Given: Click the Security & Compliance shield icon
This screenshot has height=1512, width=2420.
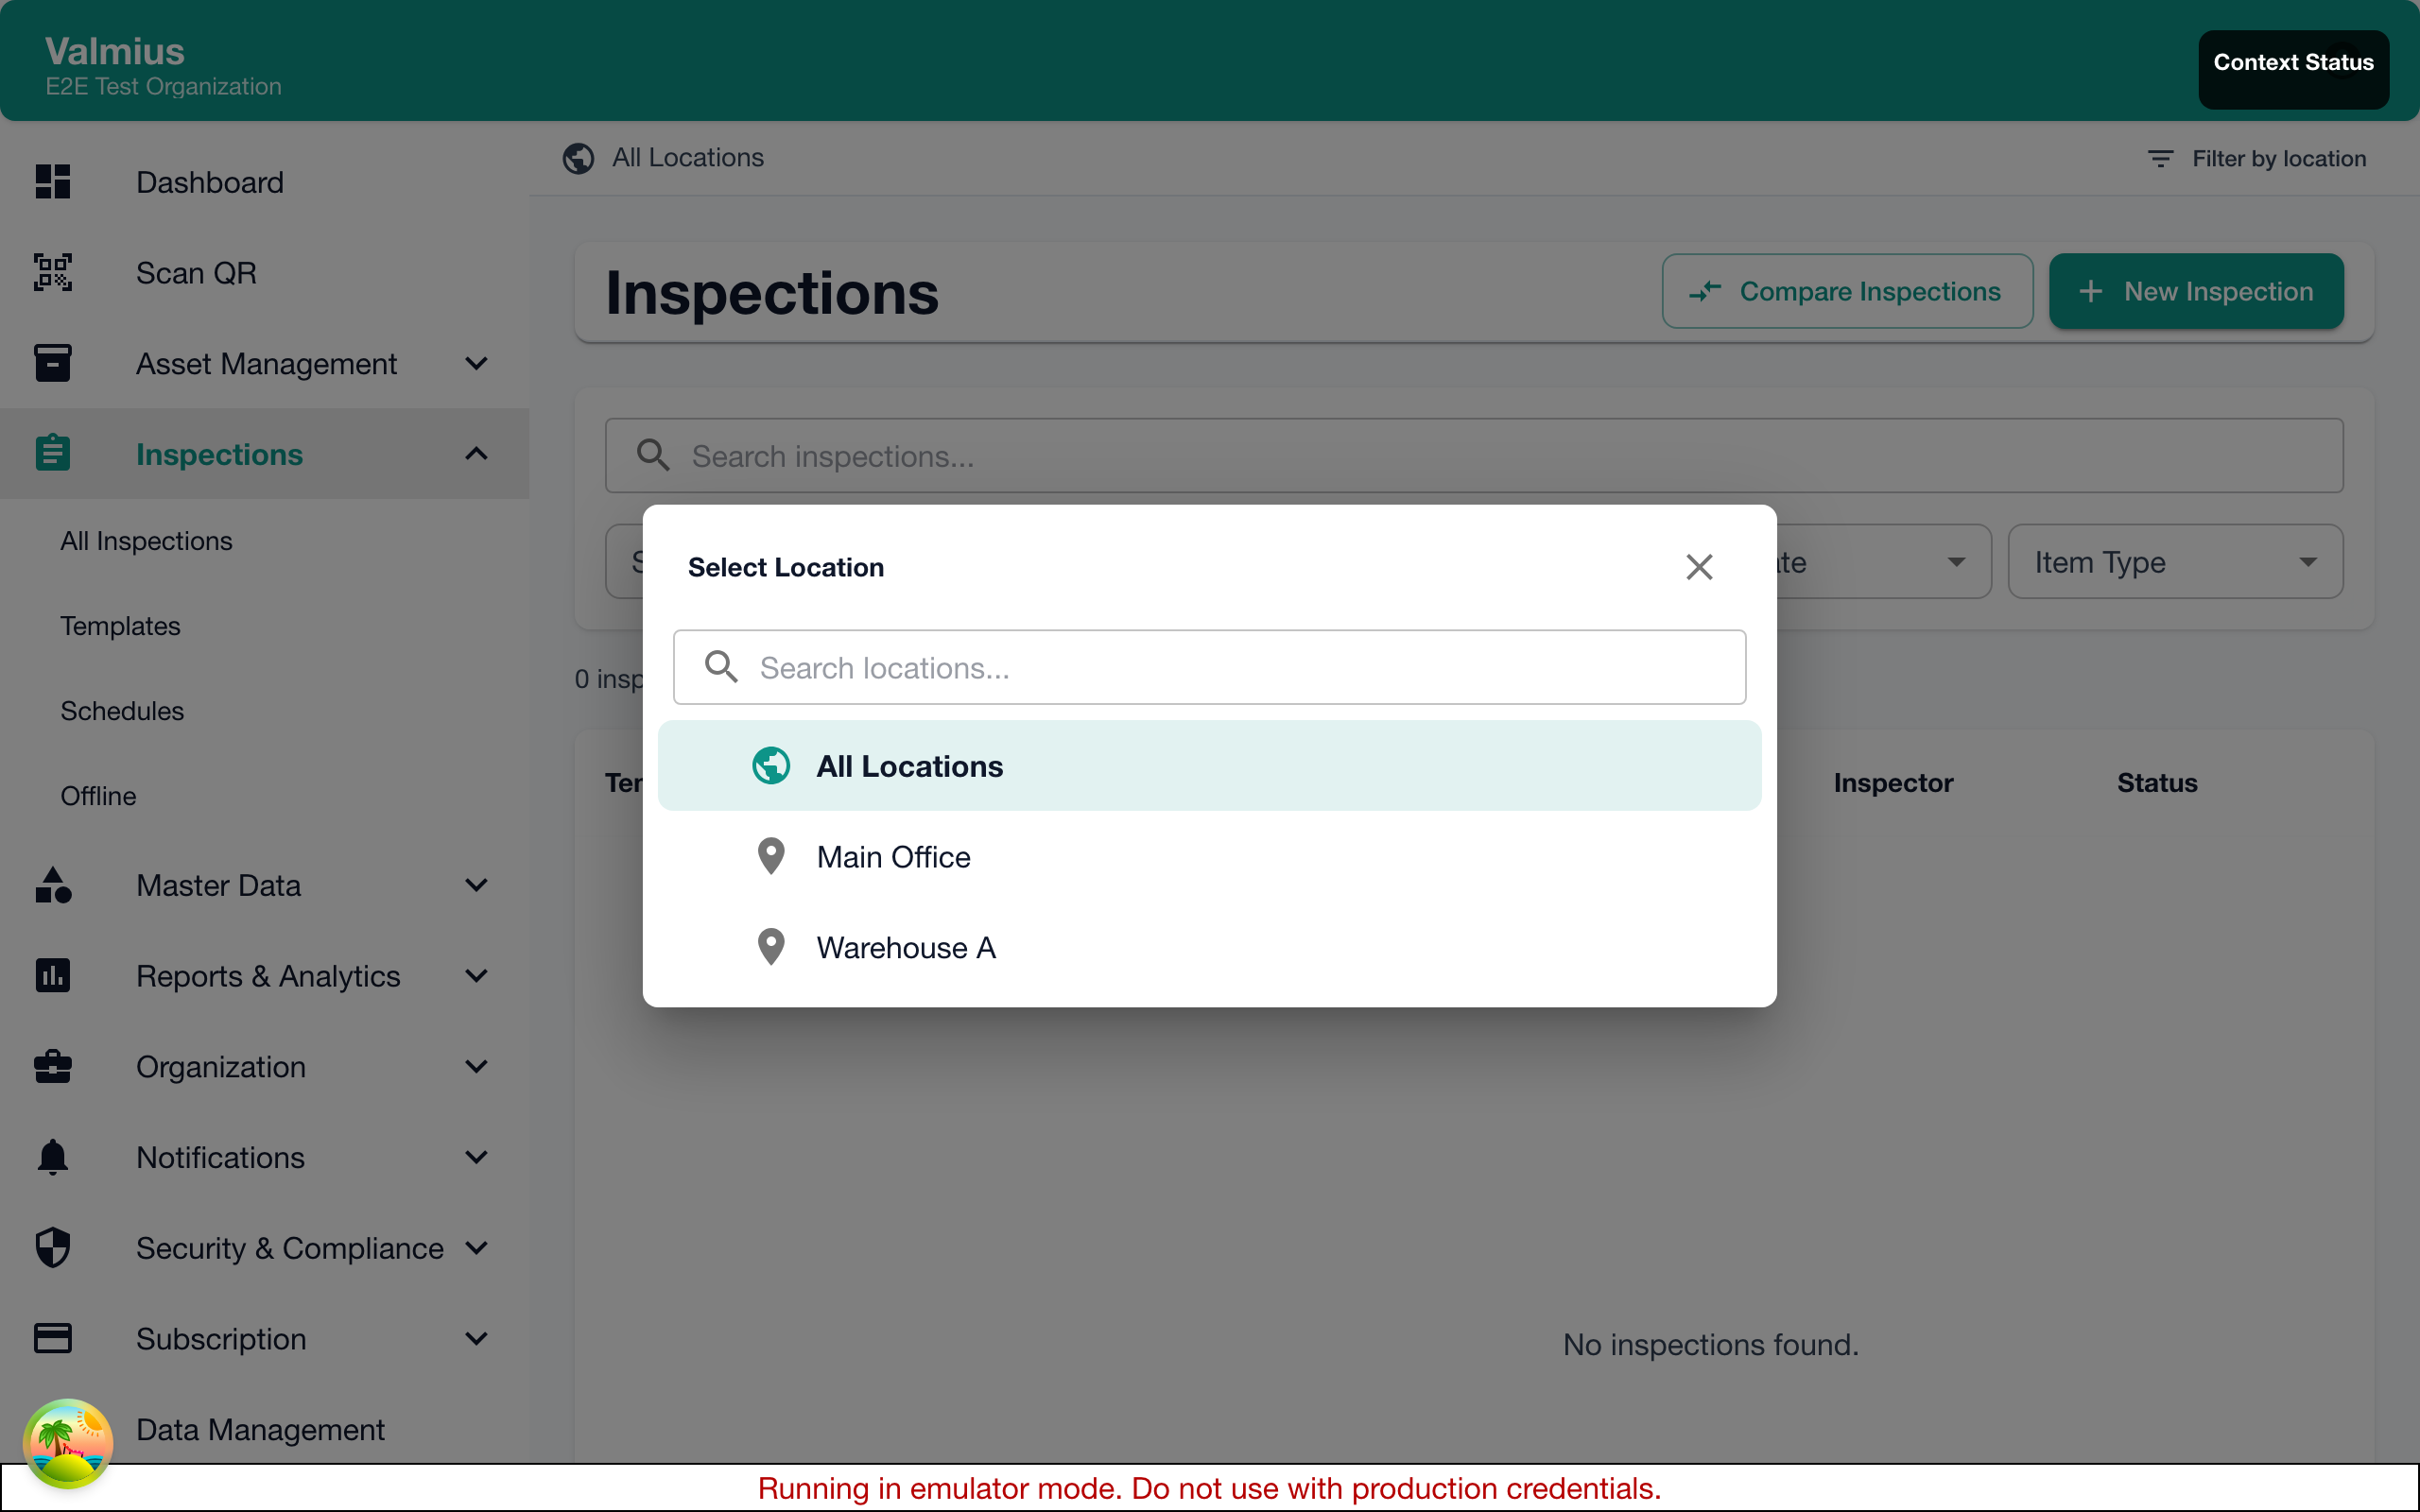Looking at the screenshot, I should [52, 1247].
